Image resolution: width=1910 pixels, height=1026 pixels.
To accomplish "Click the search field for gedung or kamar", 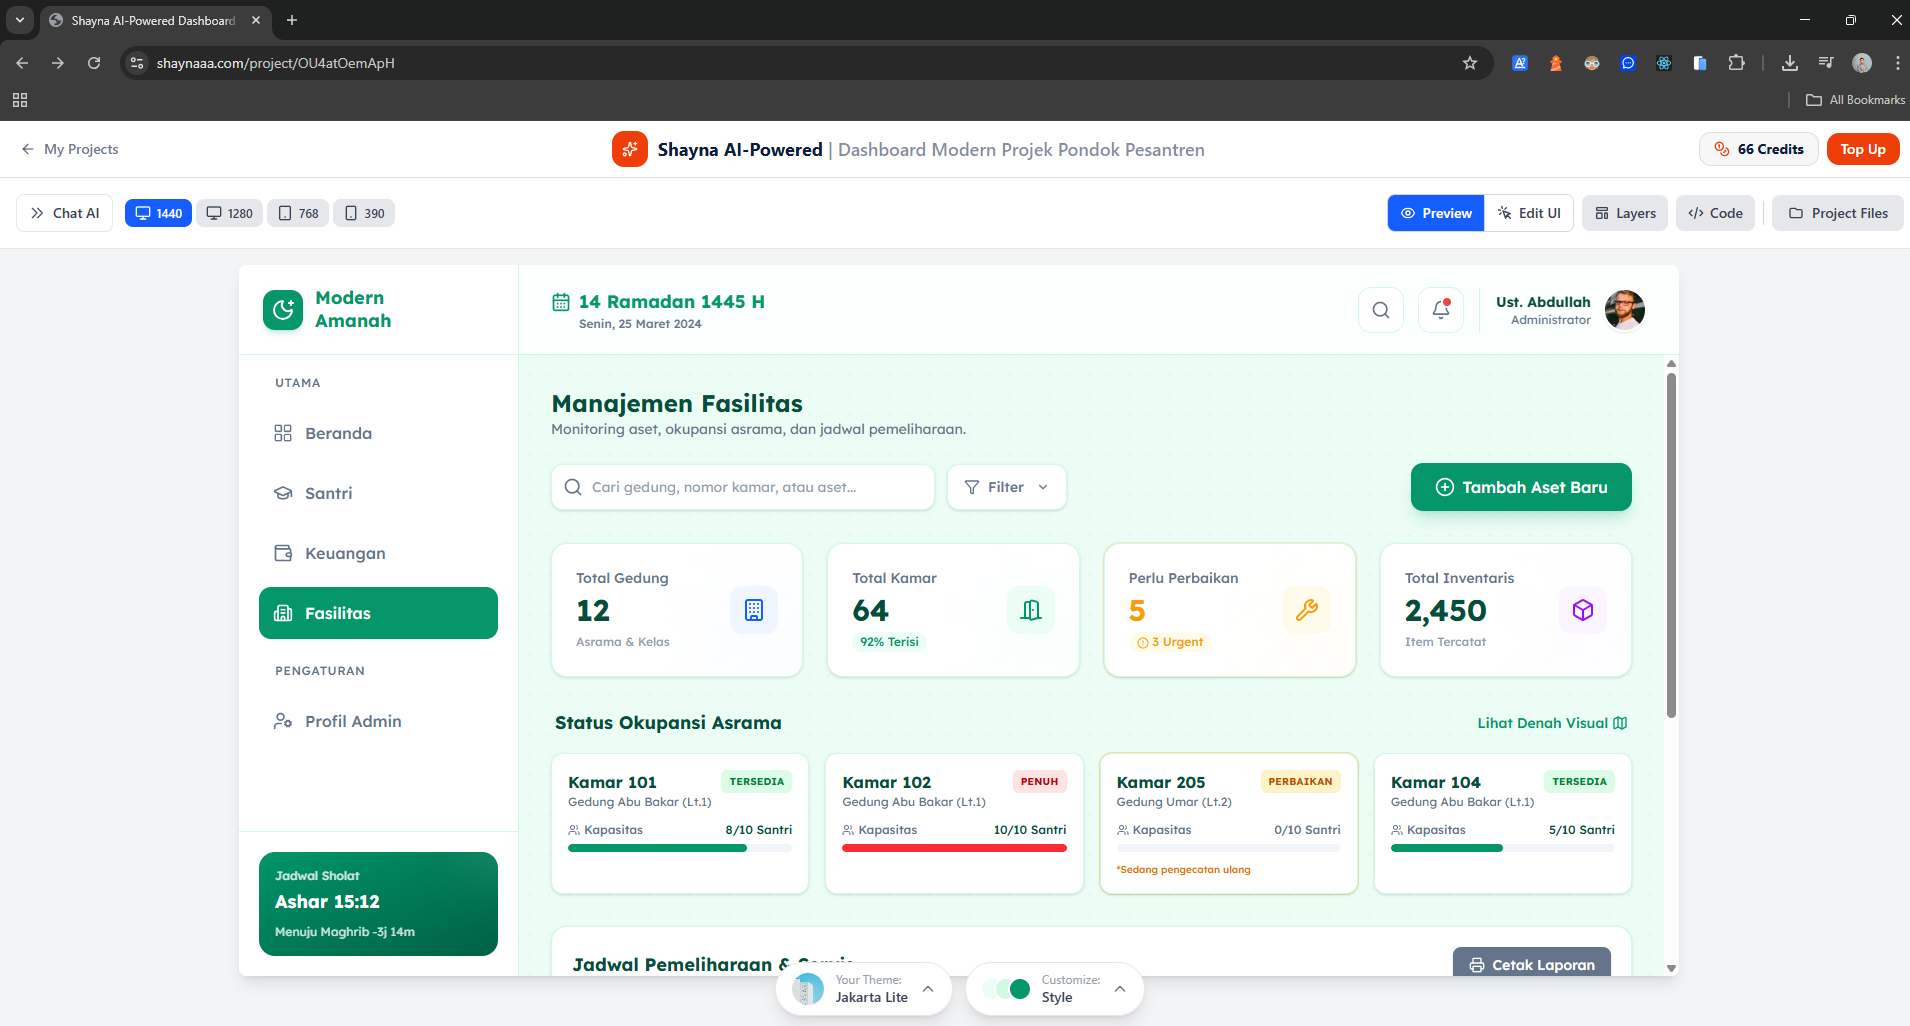I will (x=742, y=487).
